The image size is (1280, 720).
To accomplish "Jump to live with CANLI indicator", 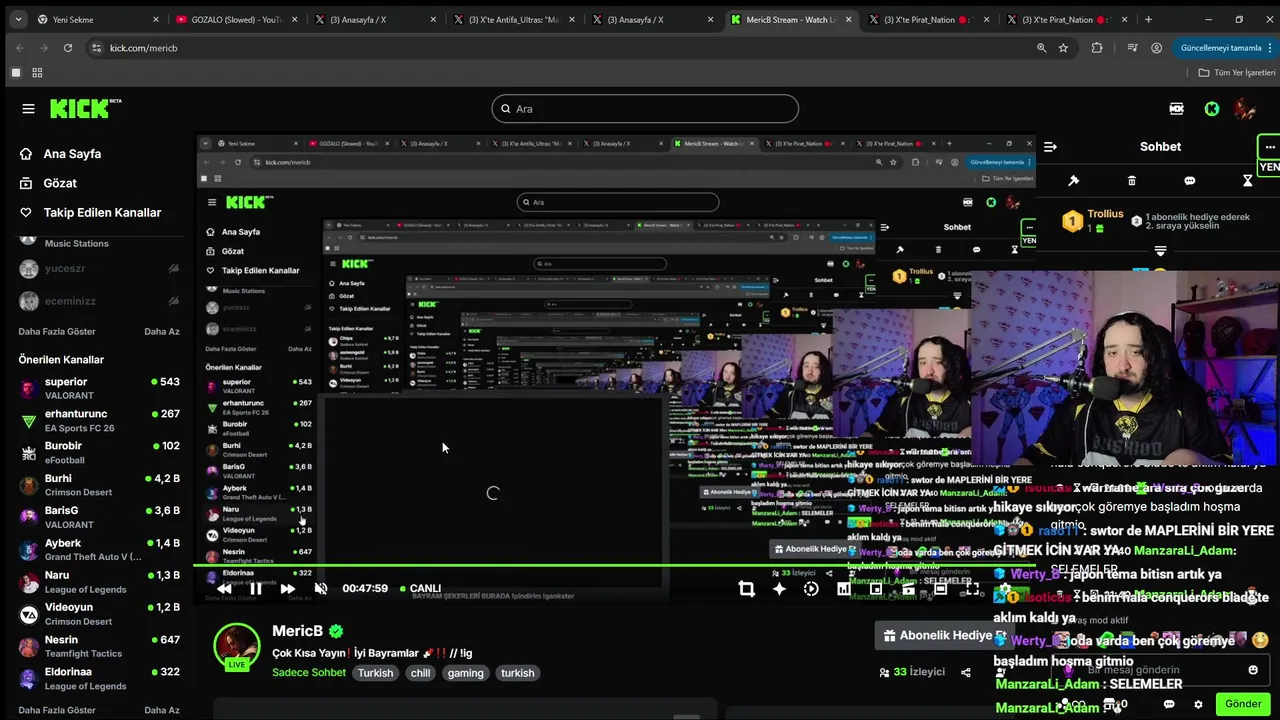I will click(420, 589).
